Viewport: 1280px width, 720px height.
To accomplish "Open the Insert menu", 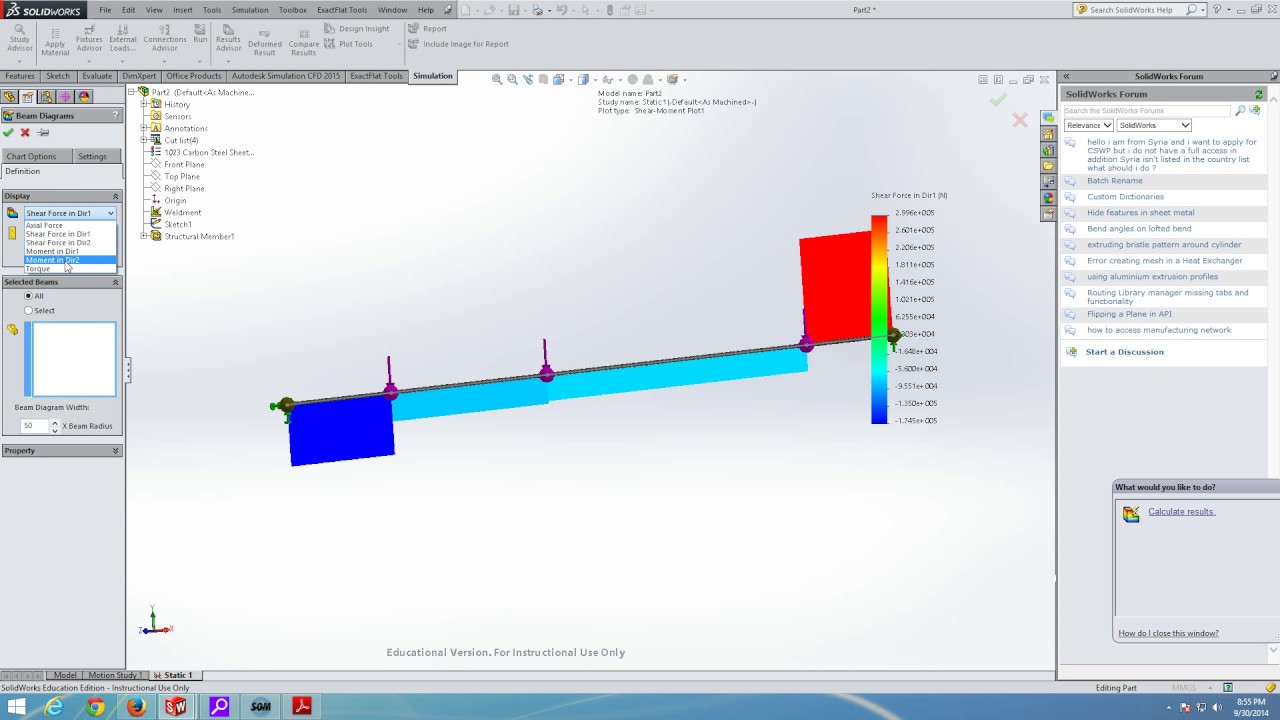I will (183, 10).
